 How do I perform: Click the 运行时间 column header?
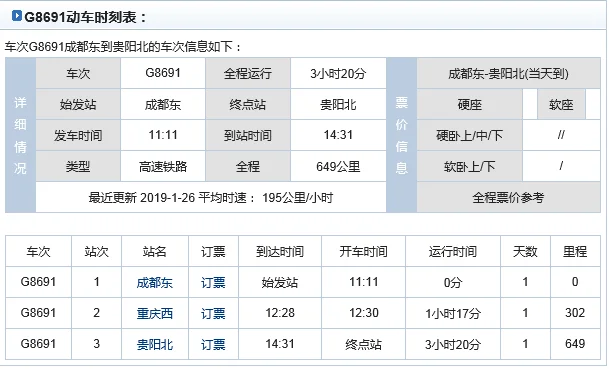[453, 251]
